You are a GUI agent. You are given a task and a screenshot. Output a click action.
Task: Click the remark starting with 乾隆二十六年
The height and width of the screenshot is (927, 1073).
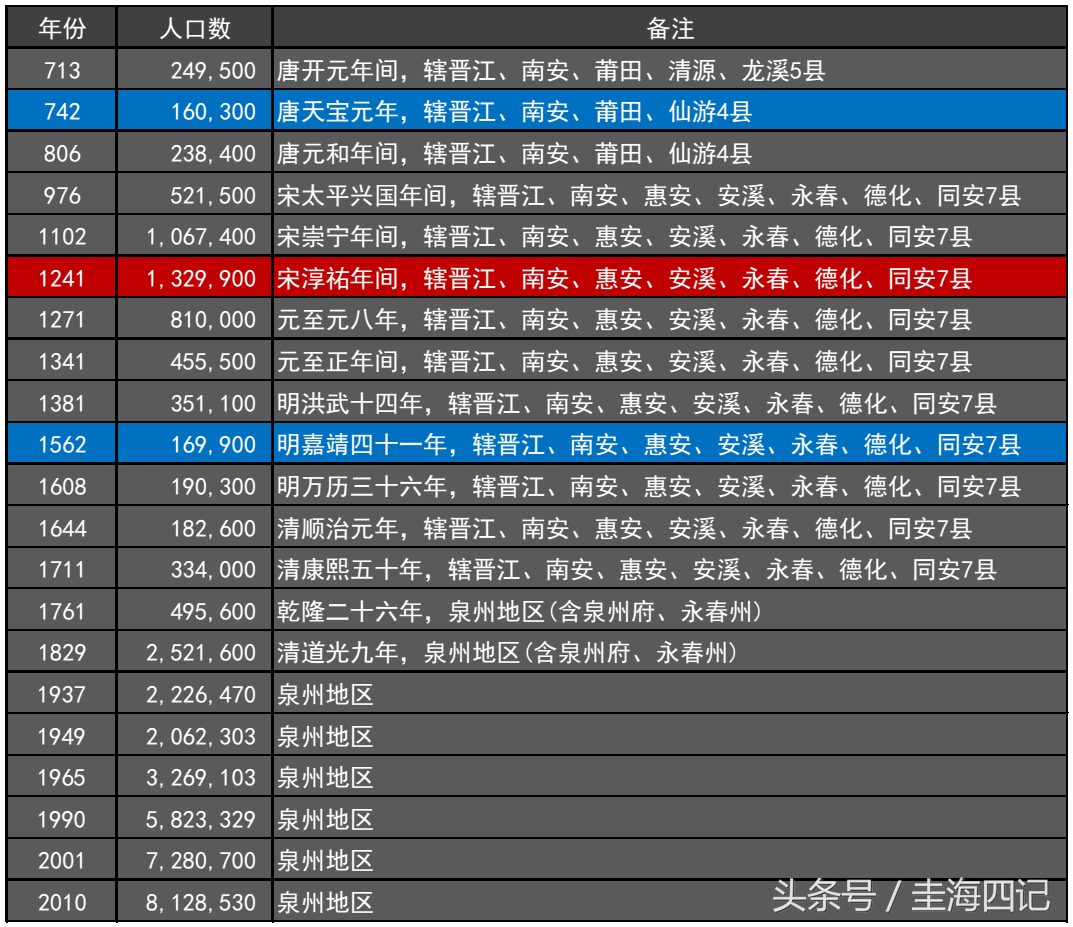519,611
